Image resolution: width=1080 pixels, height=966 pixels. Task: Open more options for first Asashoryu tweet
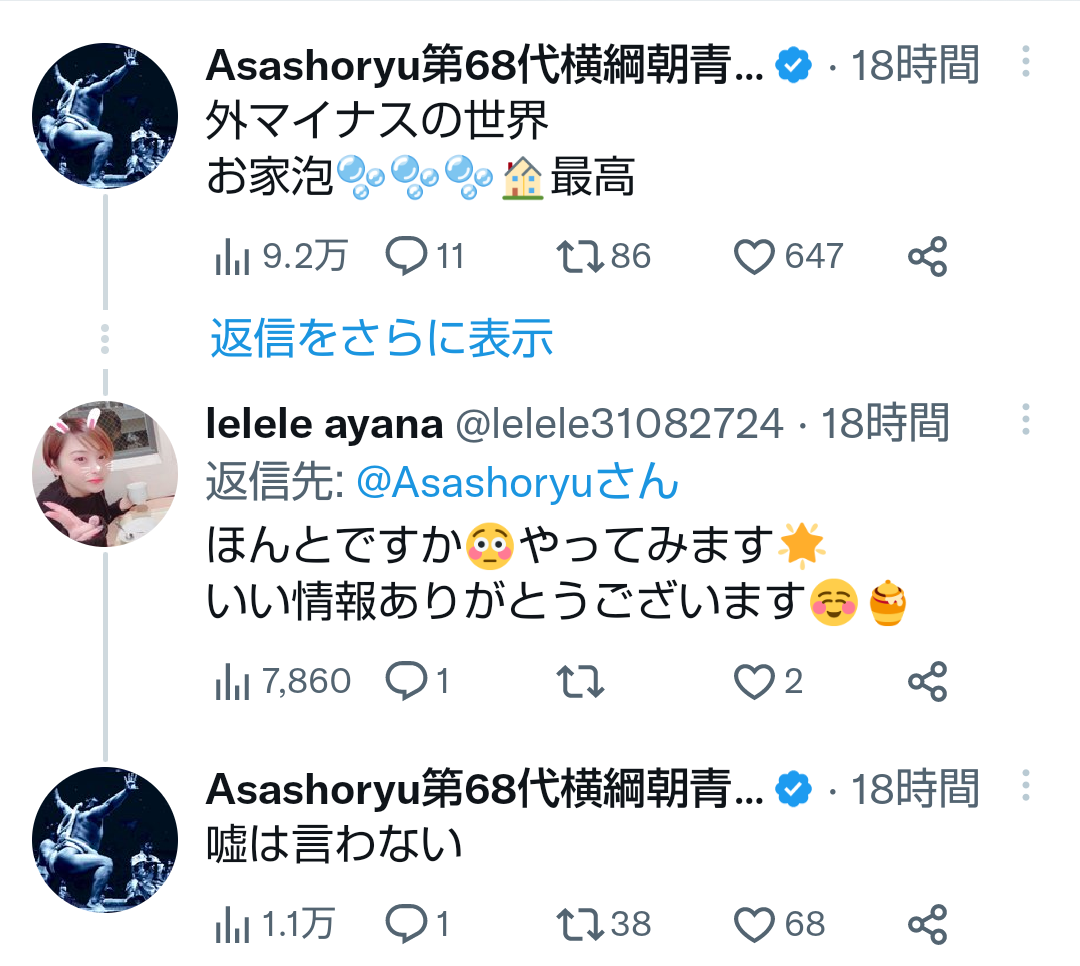(1025, 62)
